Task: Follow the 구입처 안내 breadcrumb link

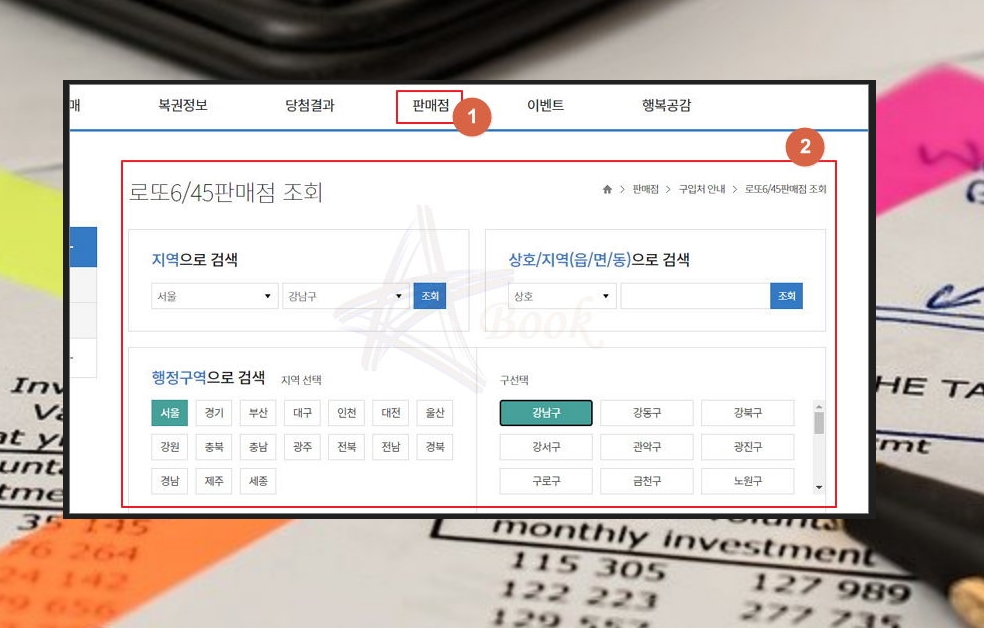Action: (702, 189)
